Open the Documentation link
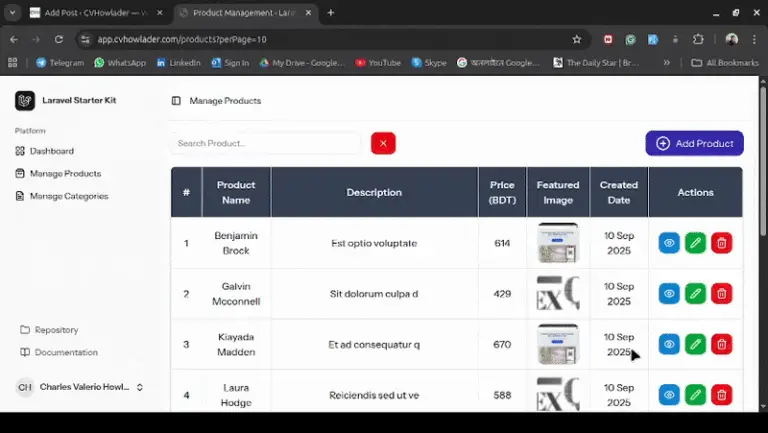 tap(66, 352)
